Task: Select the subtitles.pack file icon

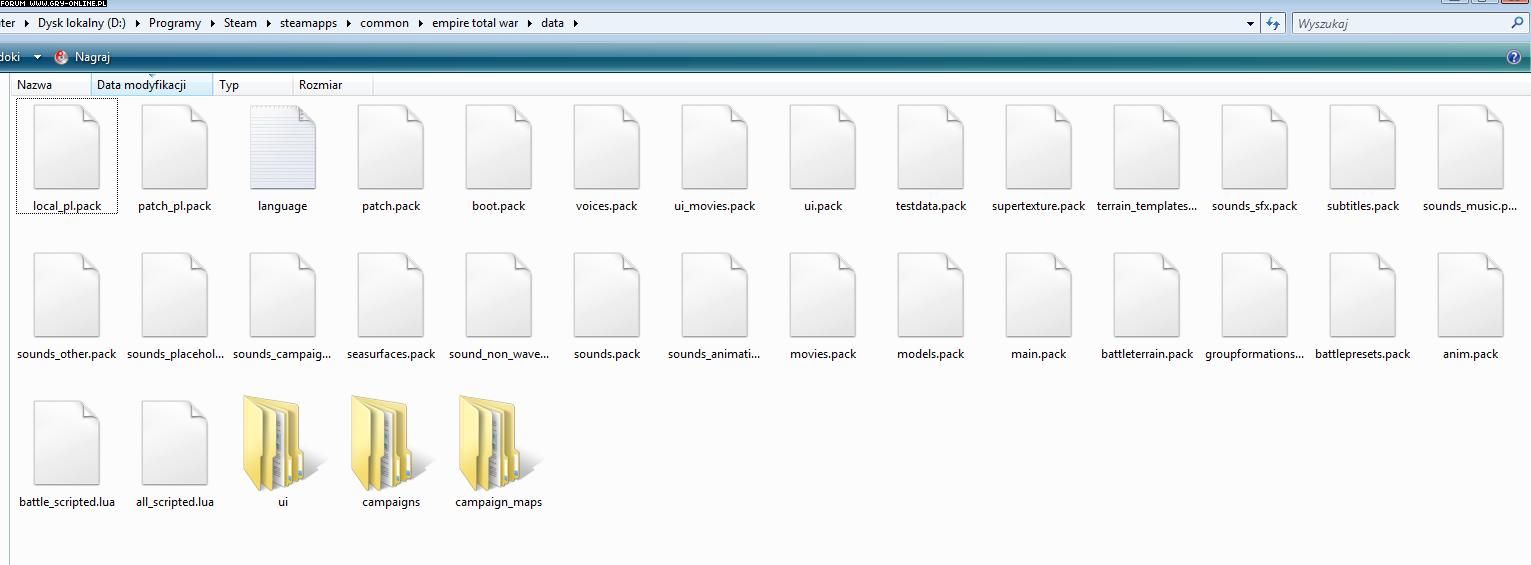Action: 1363,147
